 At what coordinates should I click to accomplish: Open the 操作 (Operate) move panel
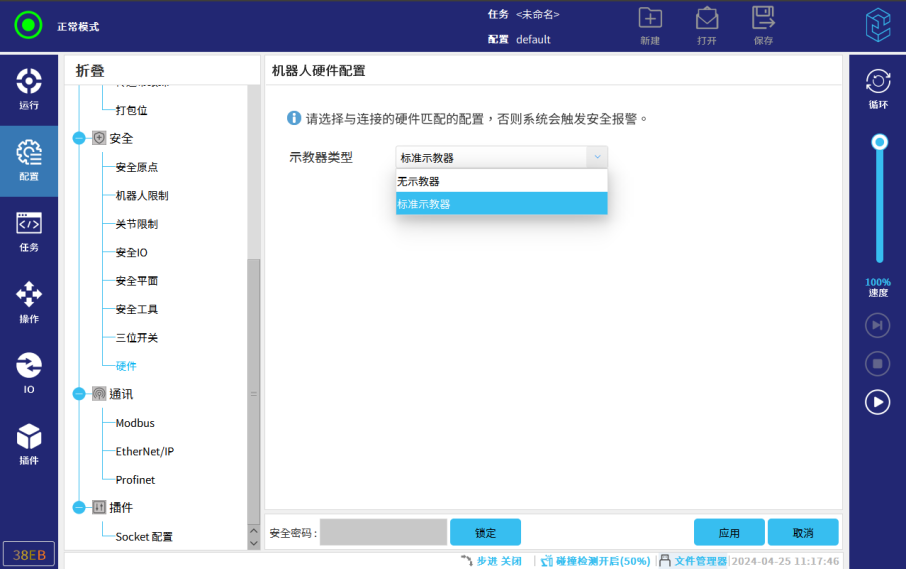[29, 302]
